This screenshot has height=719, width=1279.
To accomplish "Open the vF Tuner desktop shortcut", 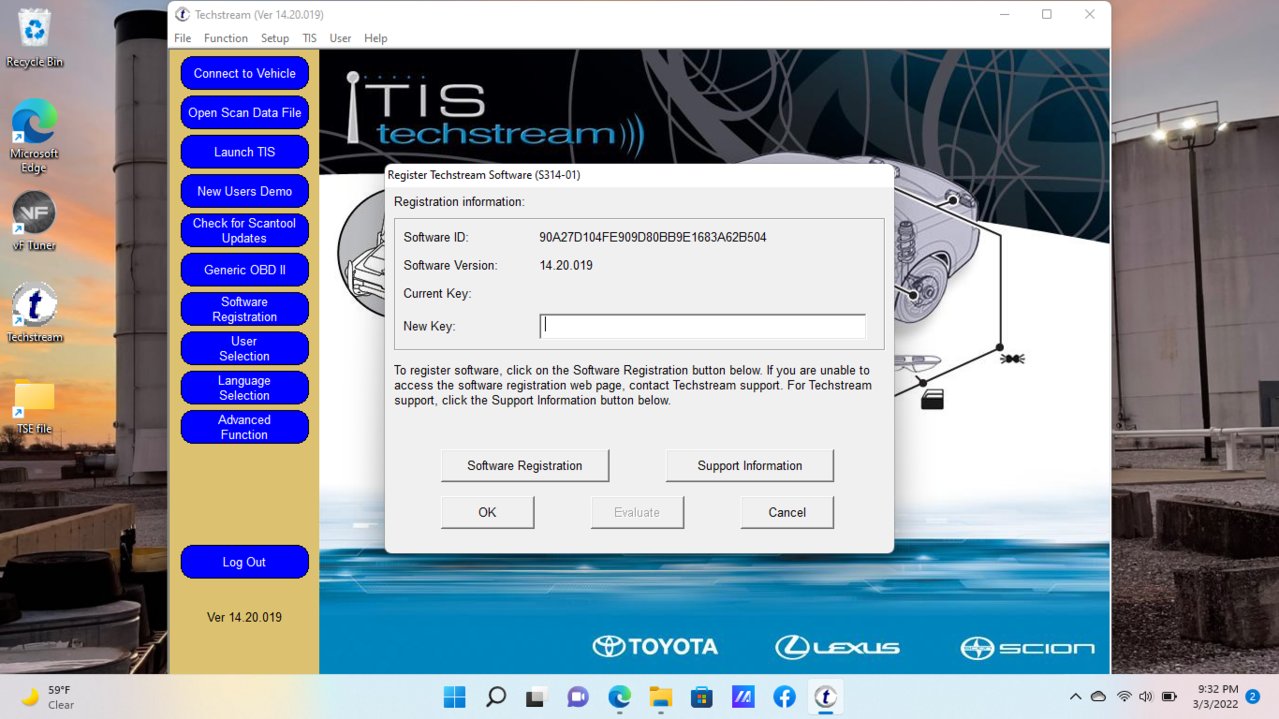I will (x=34, y=221).
